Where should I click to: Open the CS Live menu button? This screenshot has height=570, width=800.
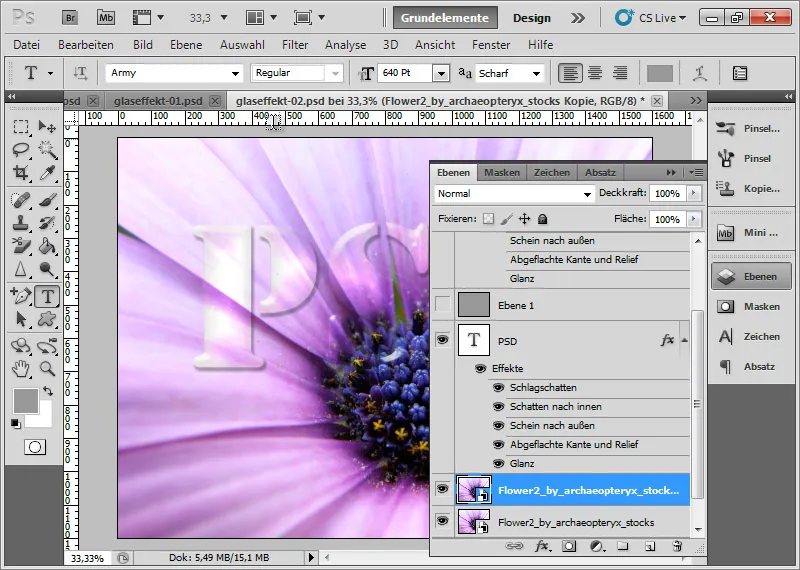click(651, 18)
